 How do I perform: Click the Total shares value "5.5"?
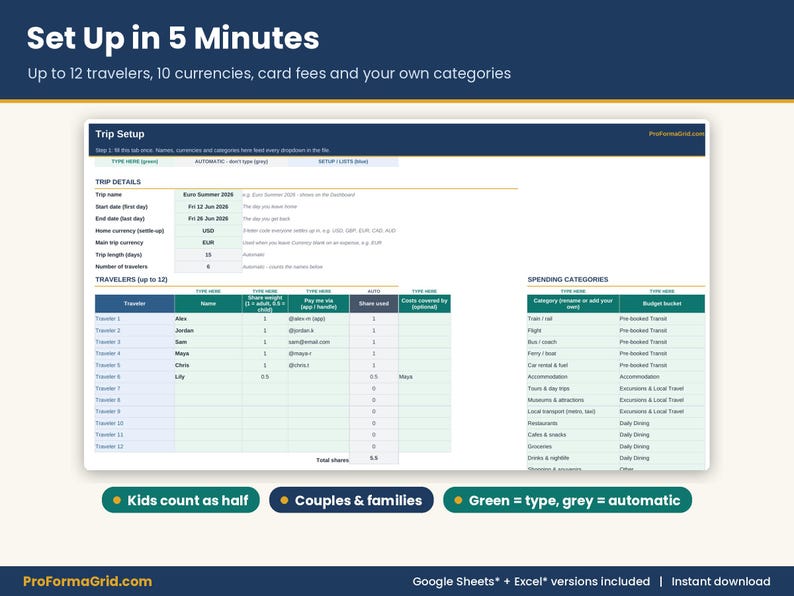pyautogui.click(x=374, y=458)
